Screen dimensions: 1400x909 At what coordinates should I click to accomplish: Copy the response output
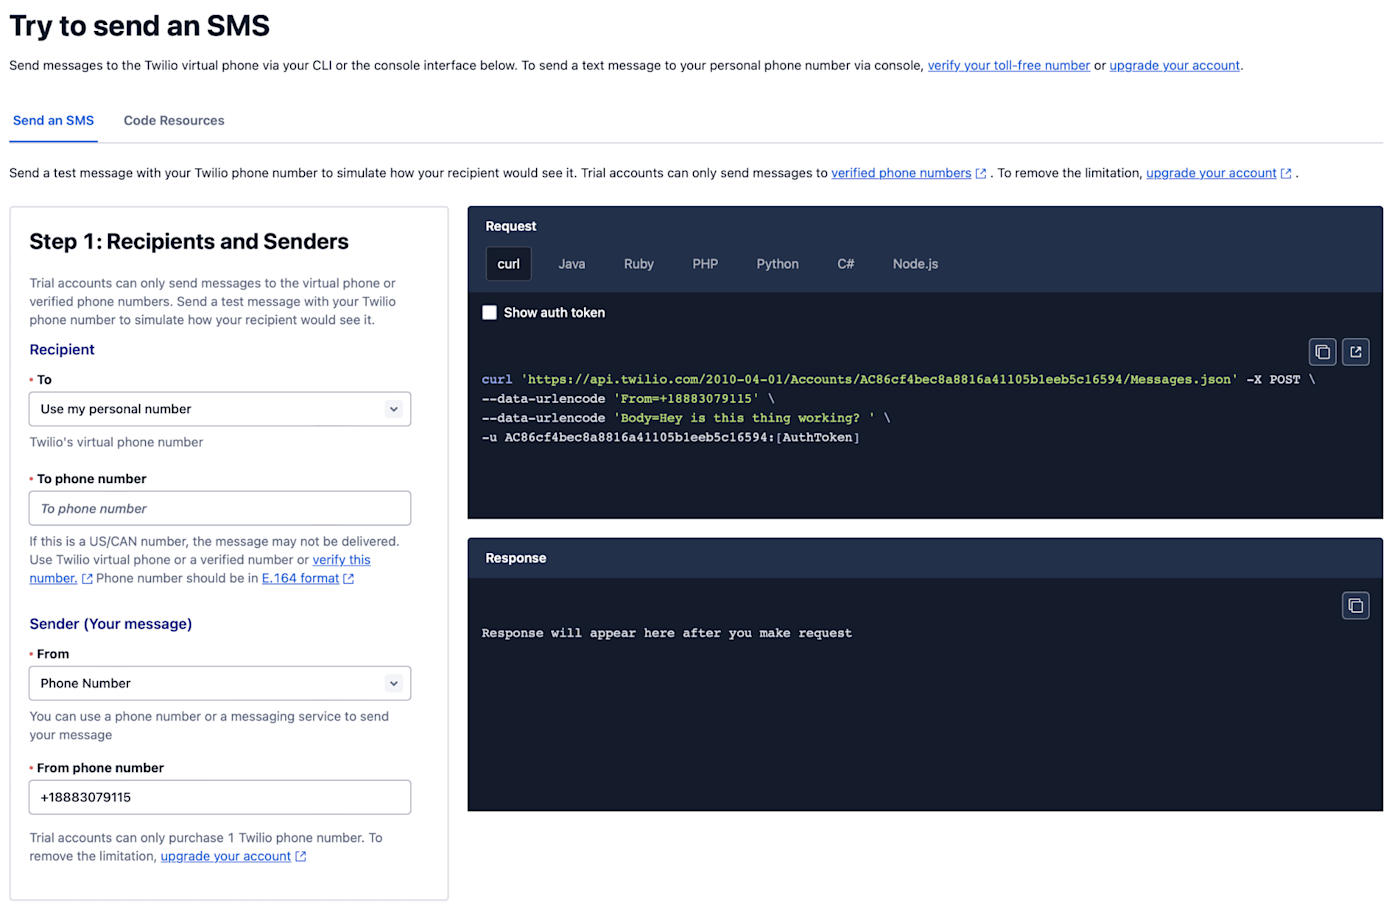coord(1356,606)
